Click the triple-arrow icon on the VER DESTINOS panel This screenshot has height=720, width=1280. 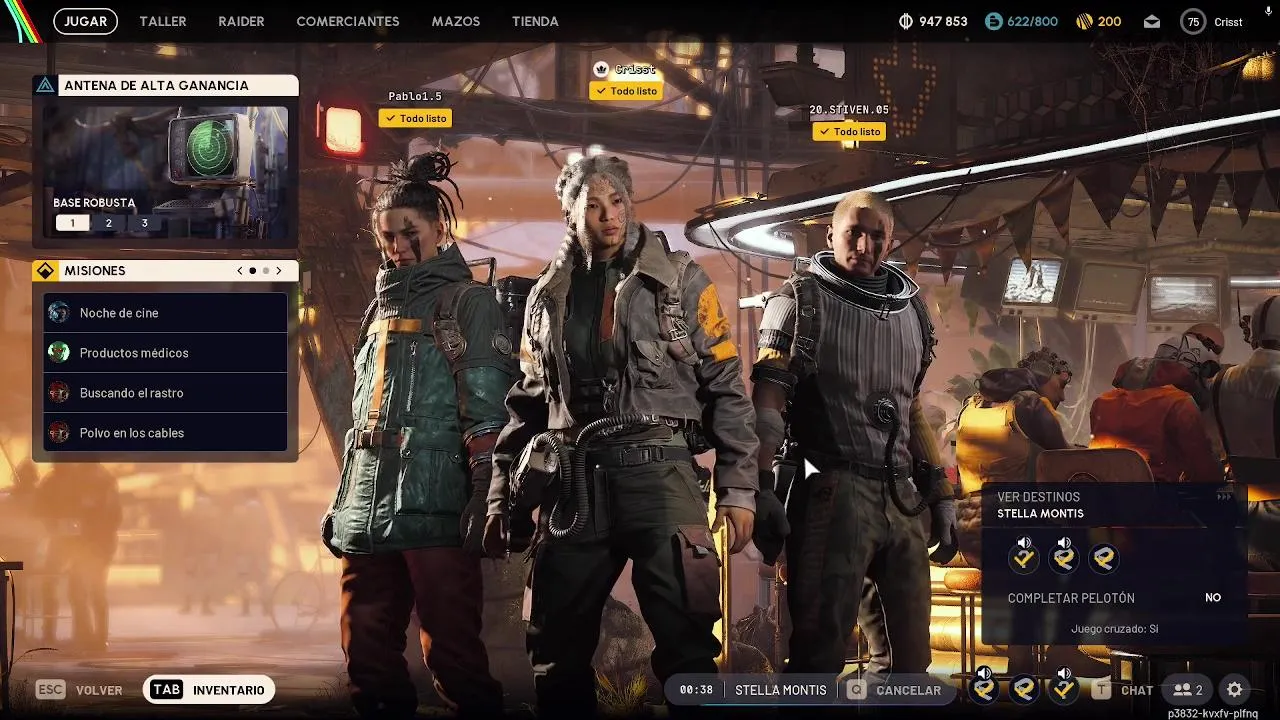click(1224, 496)
